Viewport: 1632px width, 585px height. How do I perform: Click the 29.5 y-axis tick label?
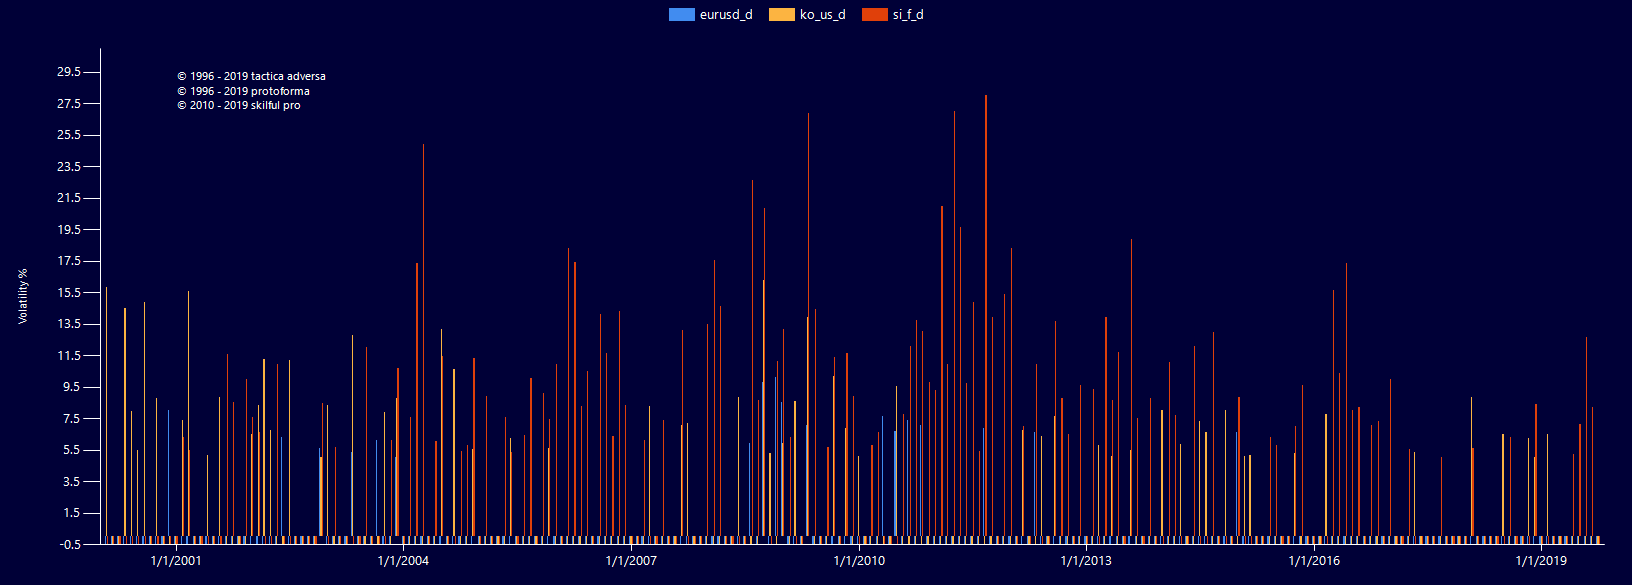69,72
